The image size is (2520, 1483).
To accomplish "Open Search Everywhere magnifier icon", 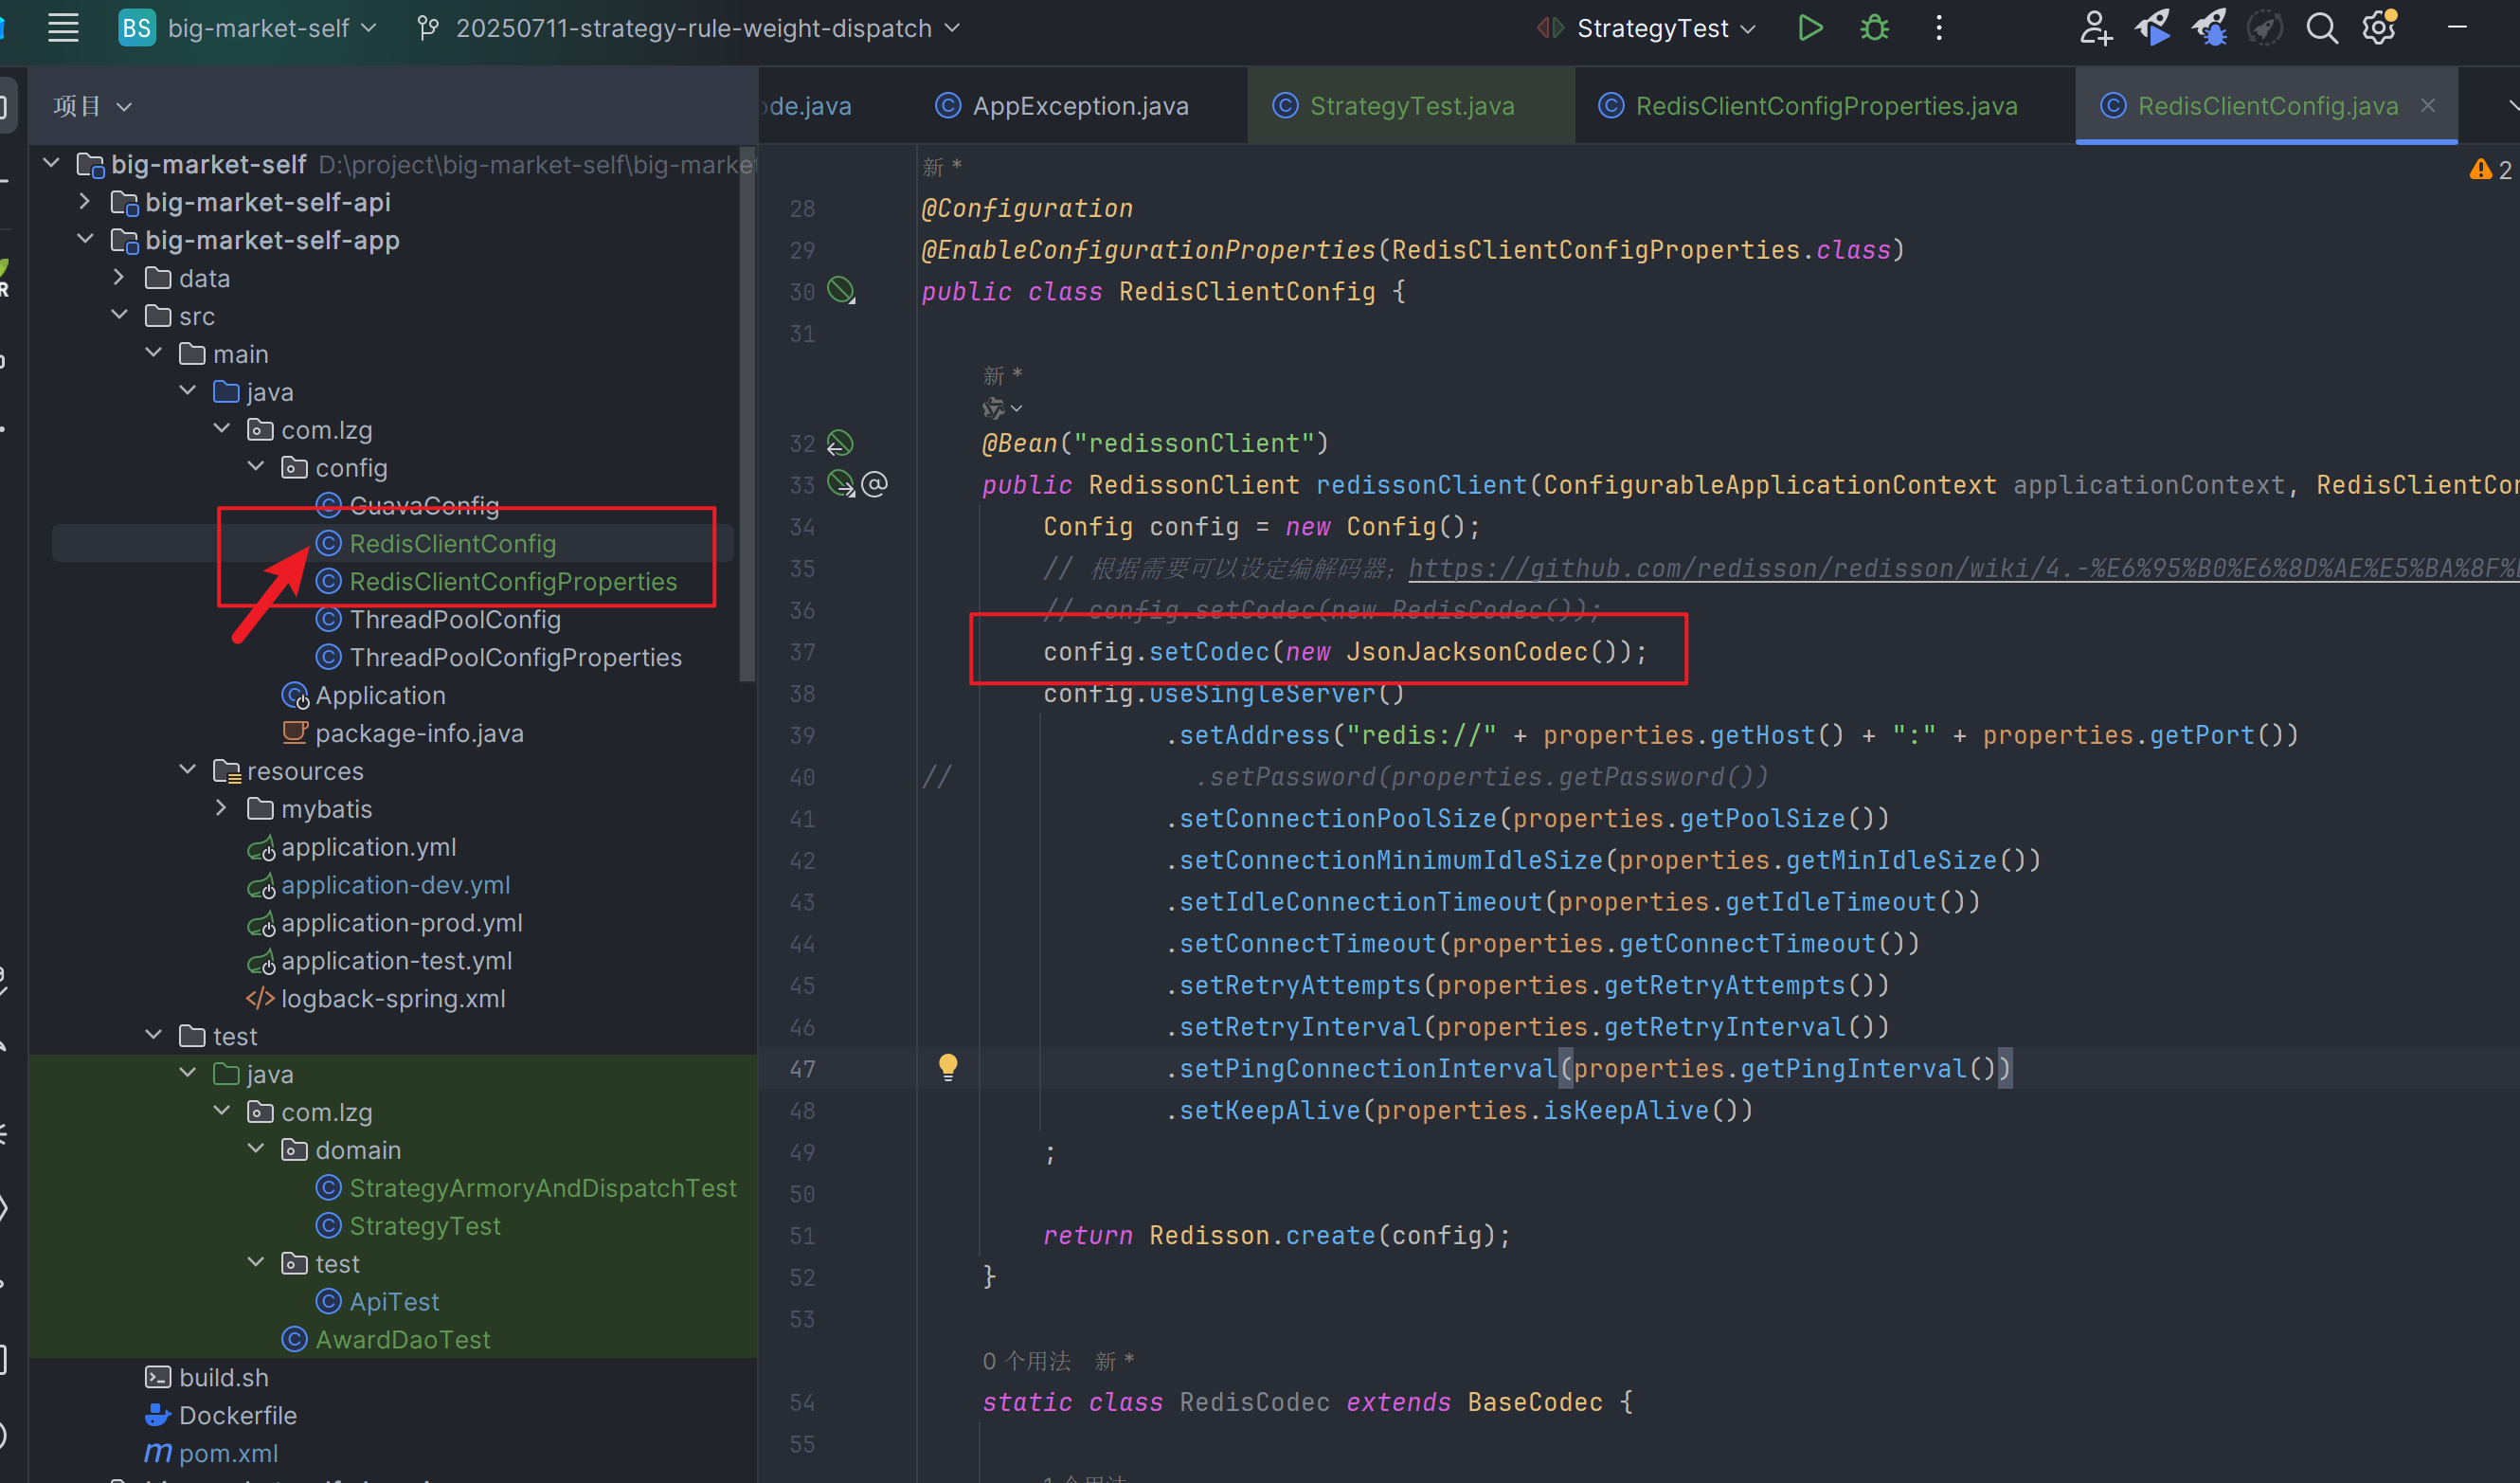I will pos(2321,28).
